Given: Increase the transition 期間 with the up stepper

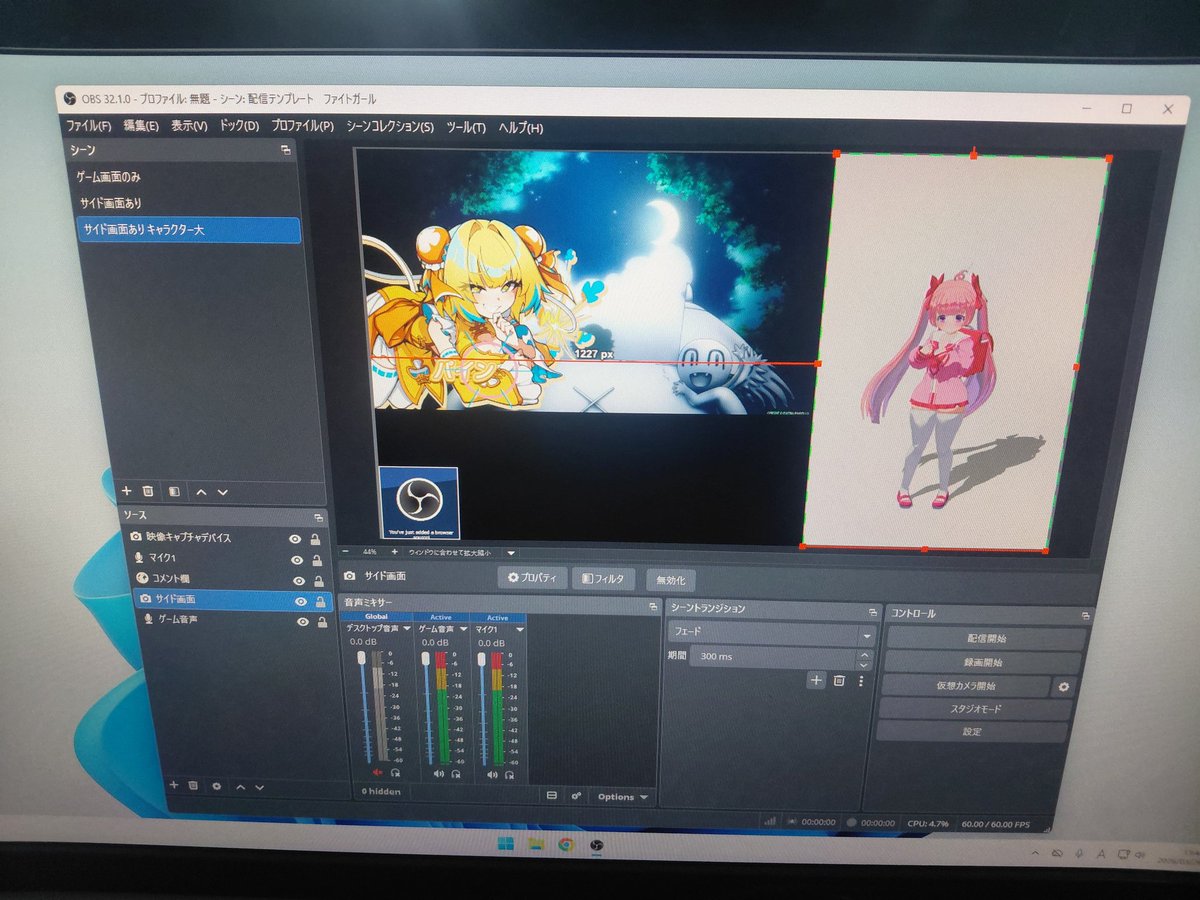Looking at the screenshot, I should coord(864,654).
